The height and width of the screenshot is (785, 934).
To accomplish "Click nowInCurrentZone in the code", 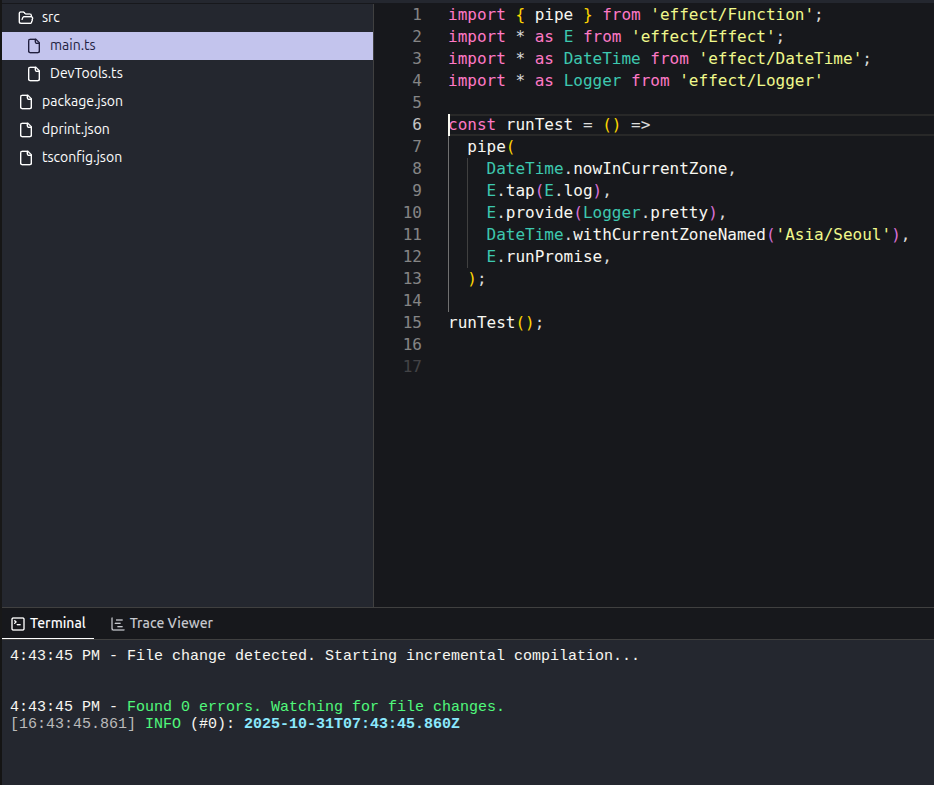I will [x=650, y=169].
